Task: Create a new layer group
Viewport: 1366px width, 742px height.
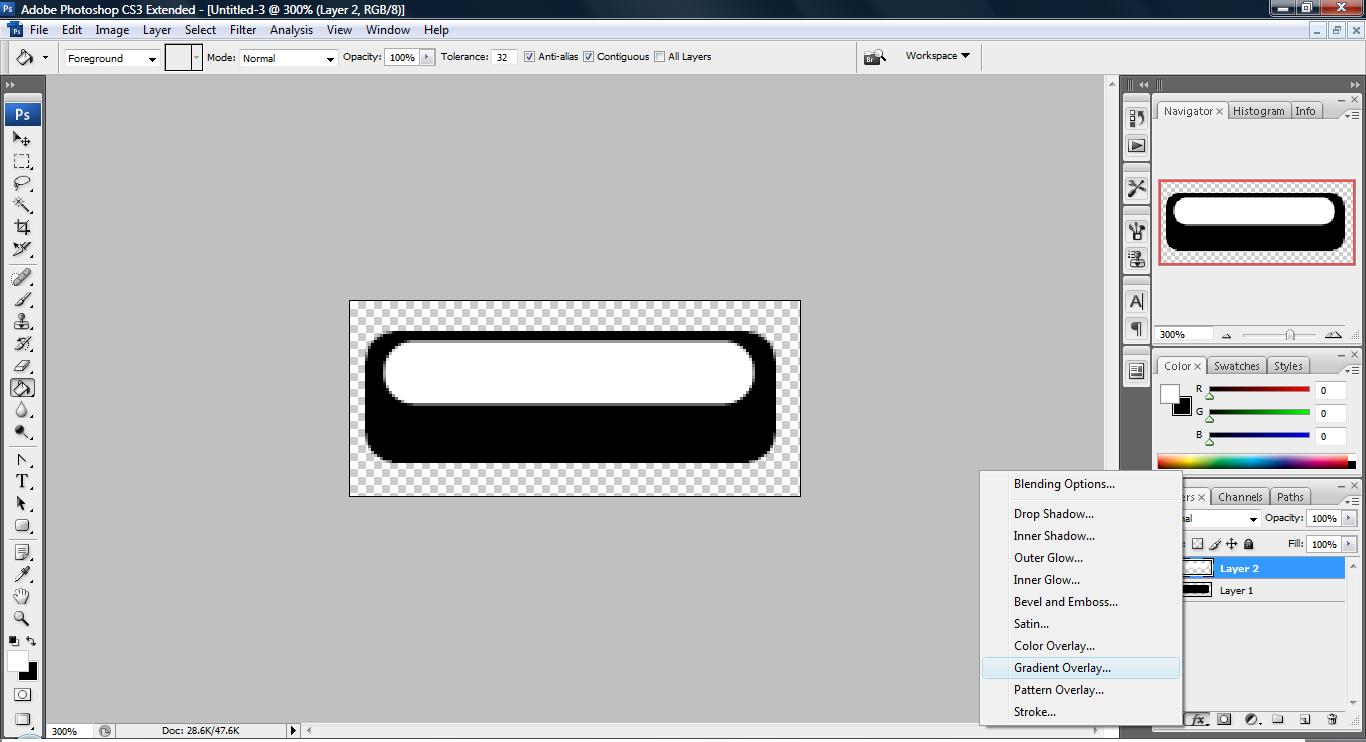Action: (x=1278, y=719)
